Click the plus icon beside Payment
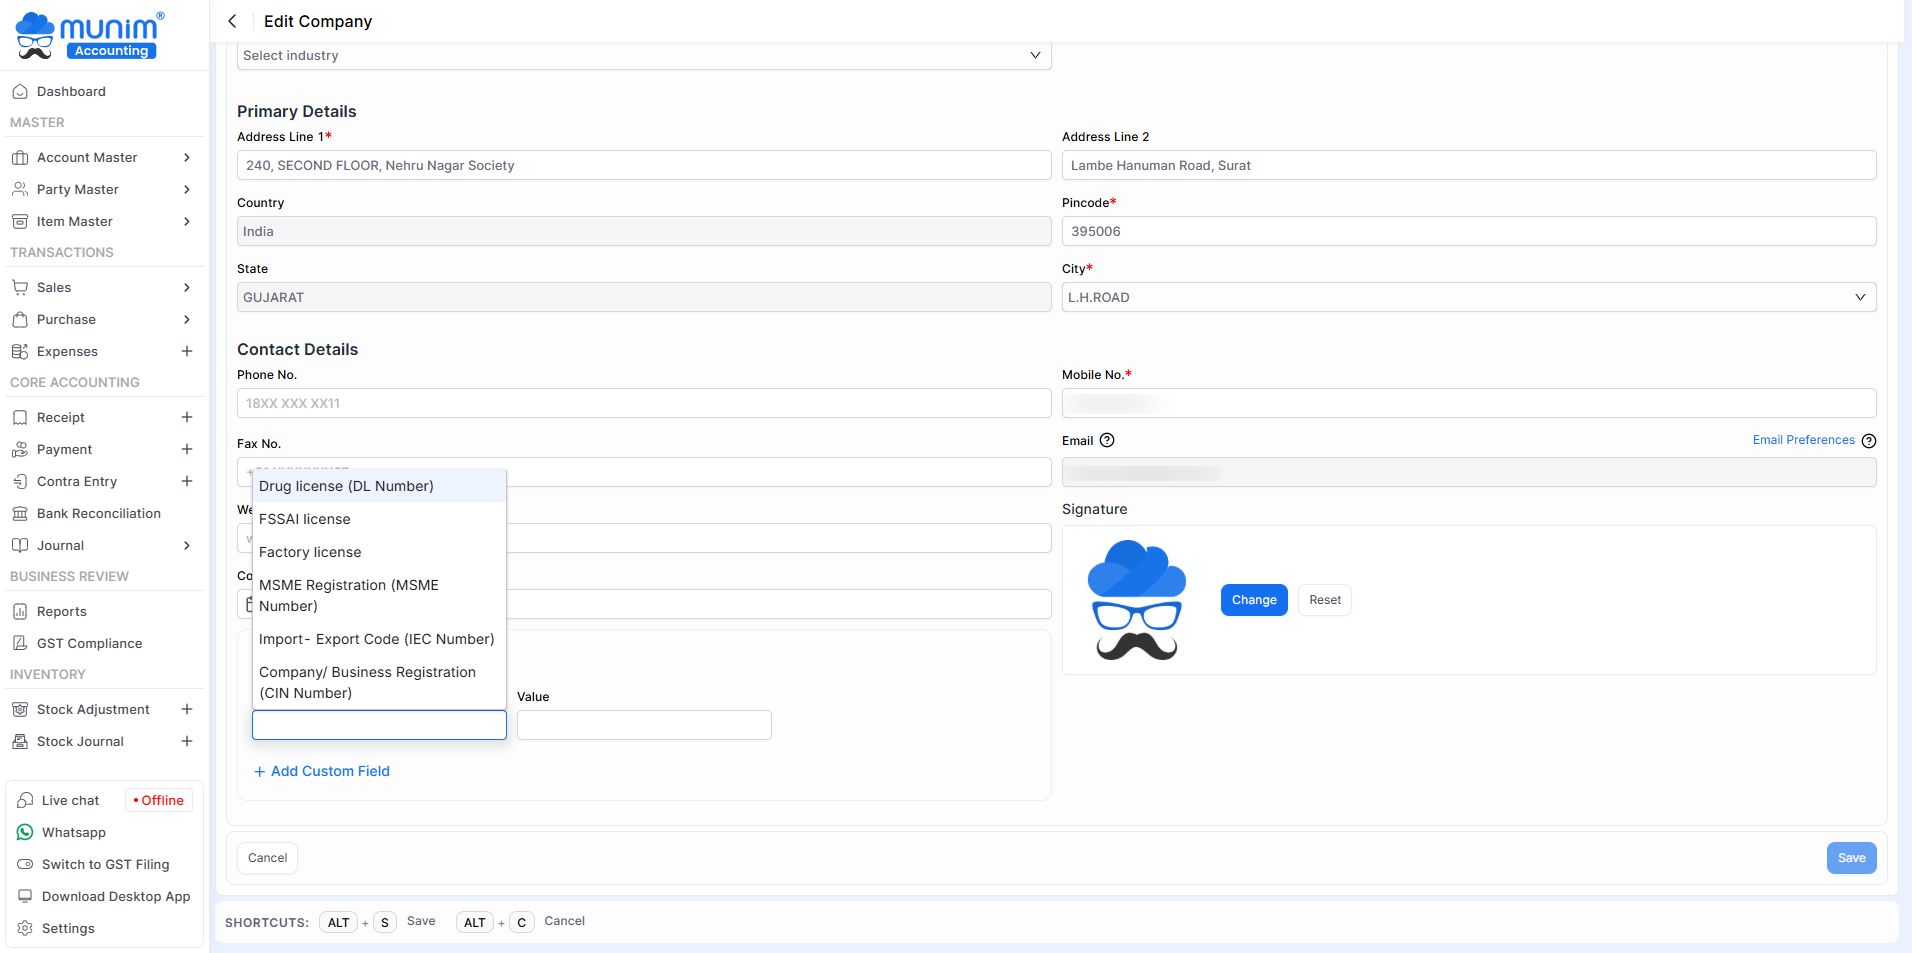The height and width of the screenshot is (953, 1912). pyautogui.click(x=187, y=449)
